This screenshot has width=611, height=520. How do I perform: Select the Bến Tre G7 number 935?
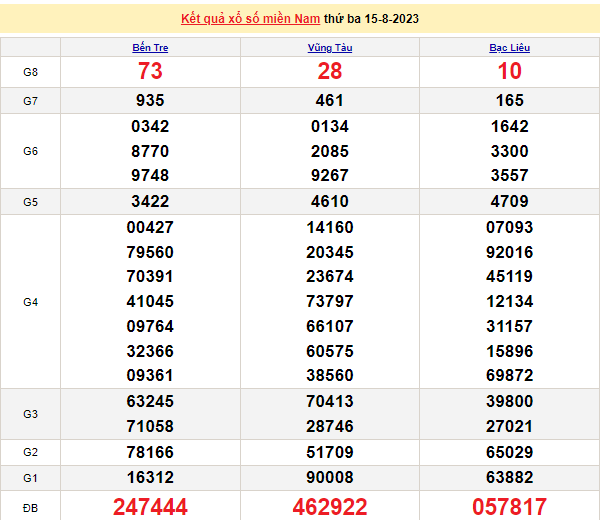pos(150,101)
